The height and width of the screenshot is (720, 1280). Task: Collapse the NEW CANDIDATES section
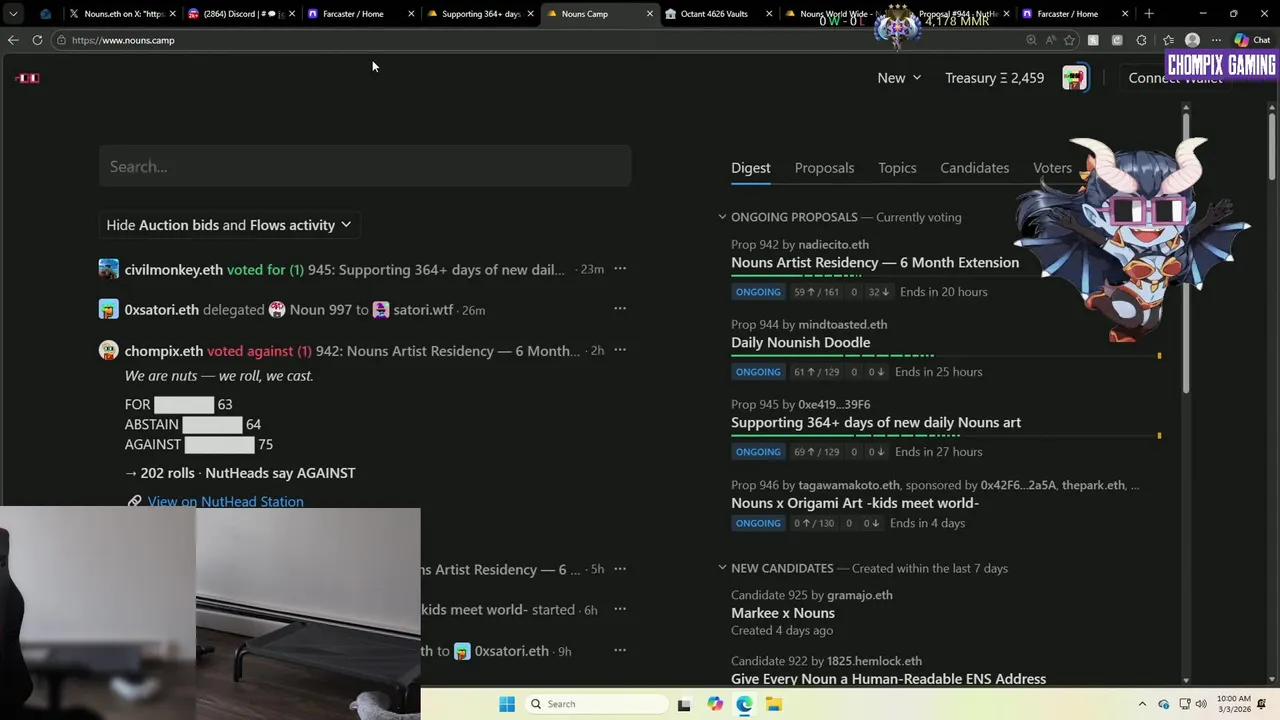pyautogui.click(x=722, y=568)
